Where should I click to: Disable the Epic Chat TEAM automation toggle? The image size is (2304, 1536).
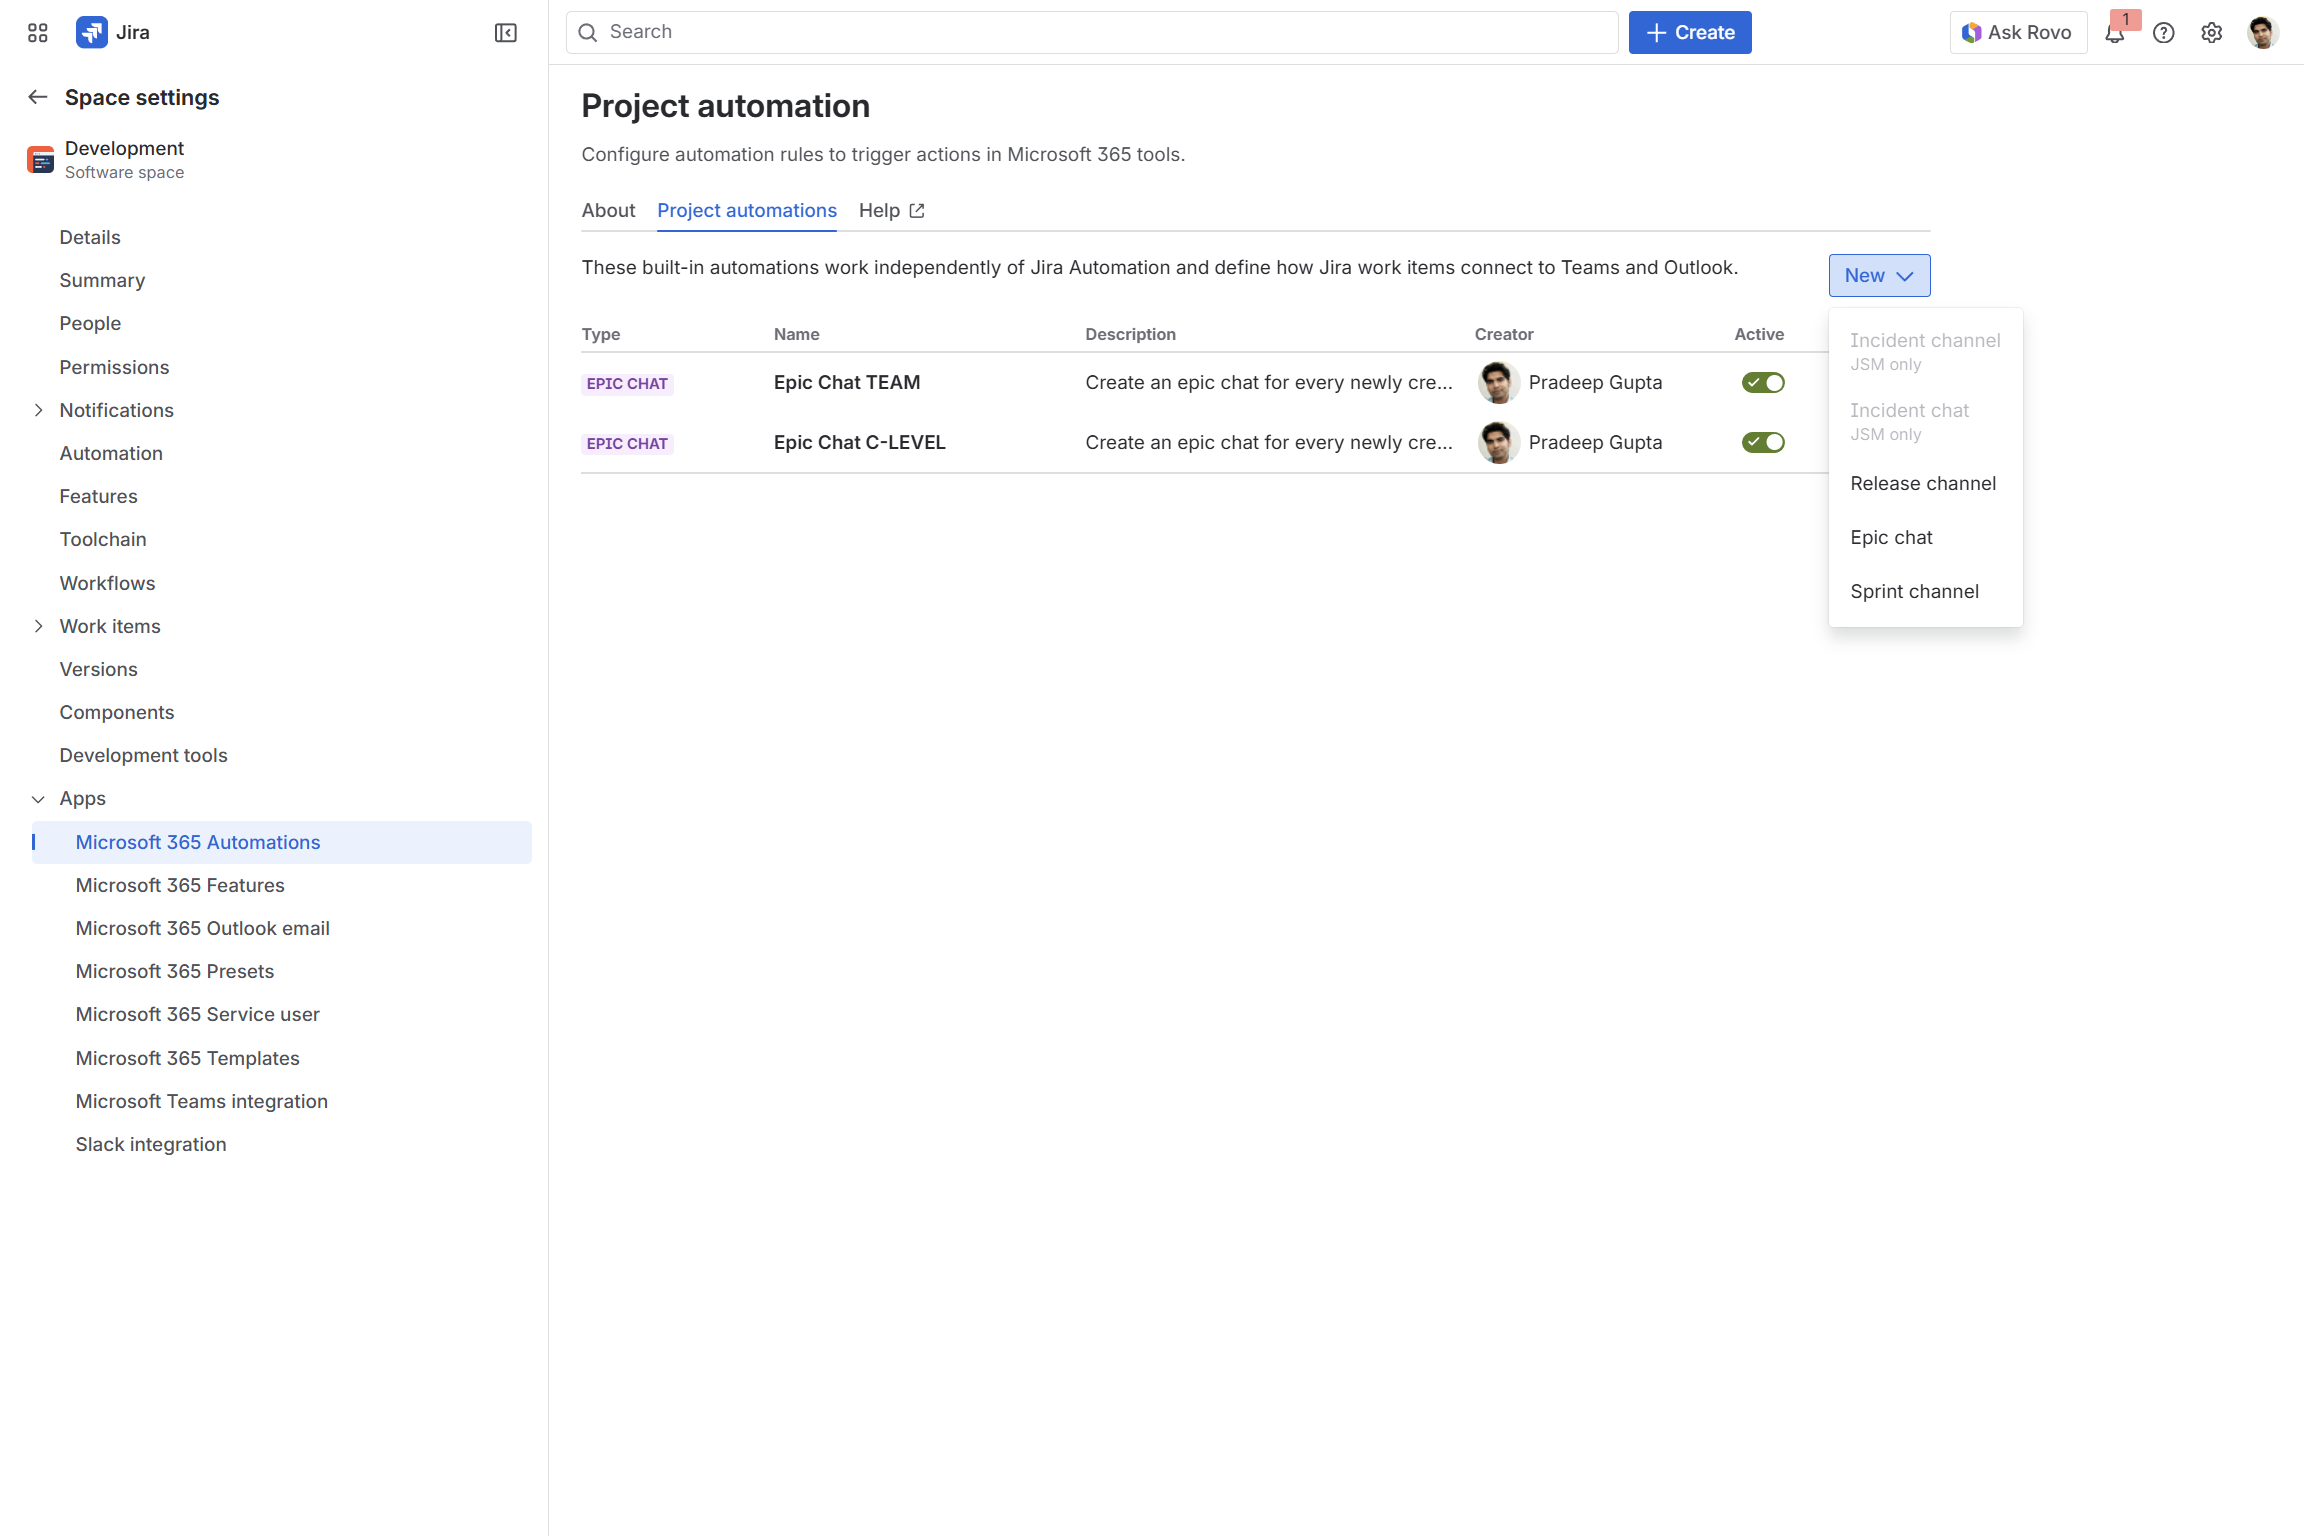pos(1763,383)
